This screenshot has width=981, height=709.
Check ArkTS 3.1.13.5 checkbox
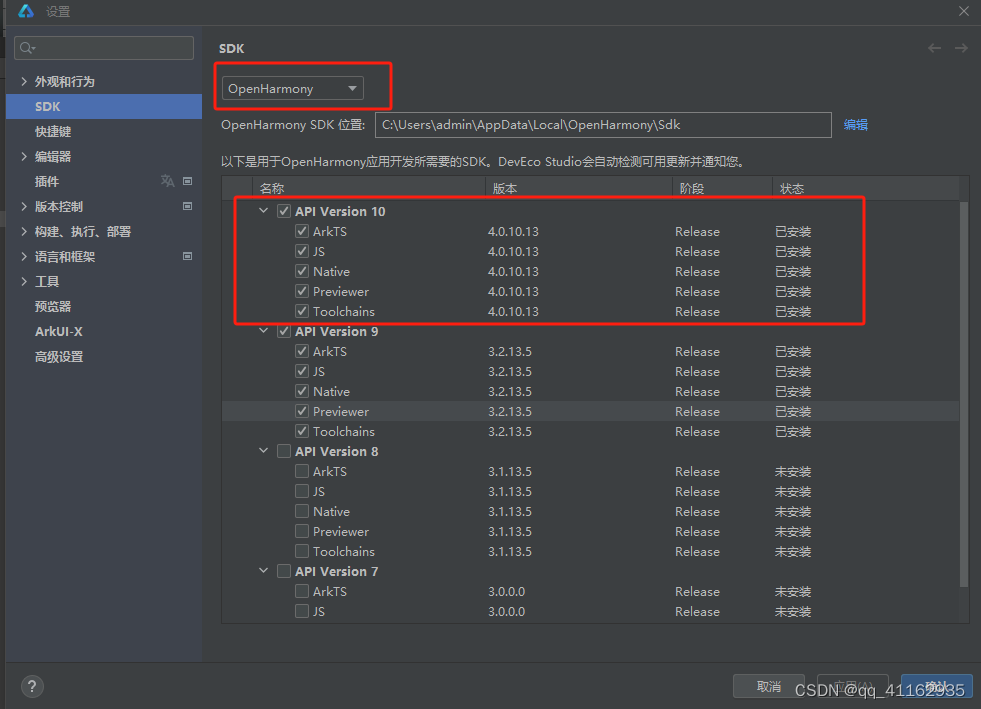click(x=302, y=471)
